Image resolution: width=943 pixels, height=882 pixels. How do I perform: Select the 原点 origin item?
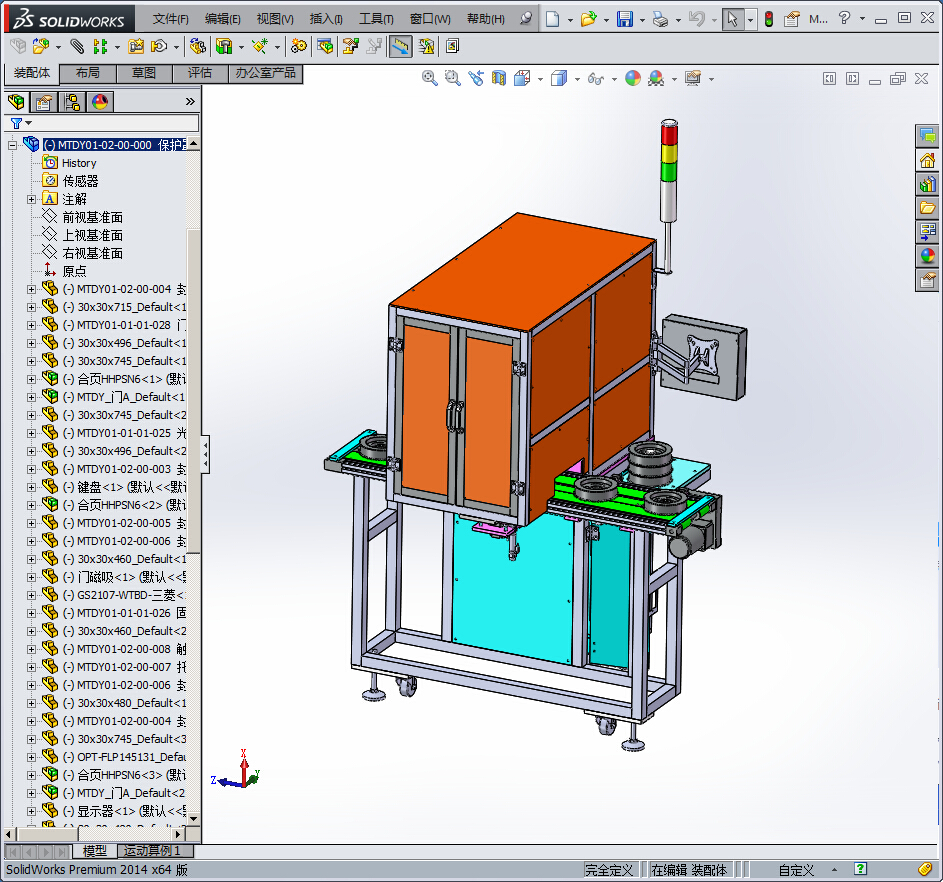coord(74,271)
